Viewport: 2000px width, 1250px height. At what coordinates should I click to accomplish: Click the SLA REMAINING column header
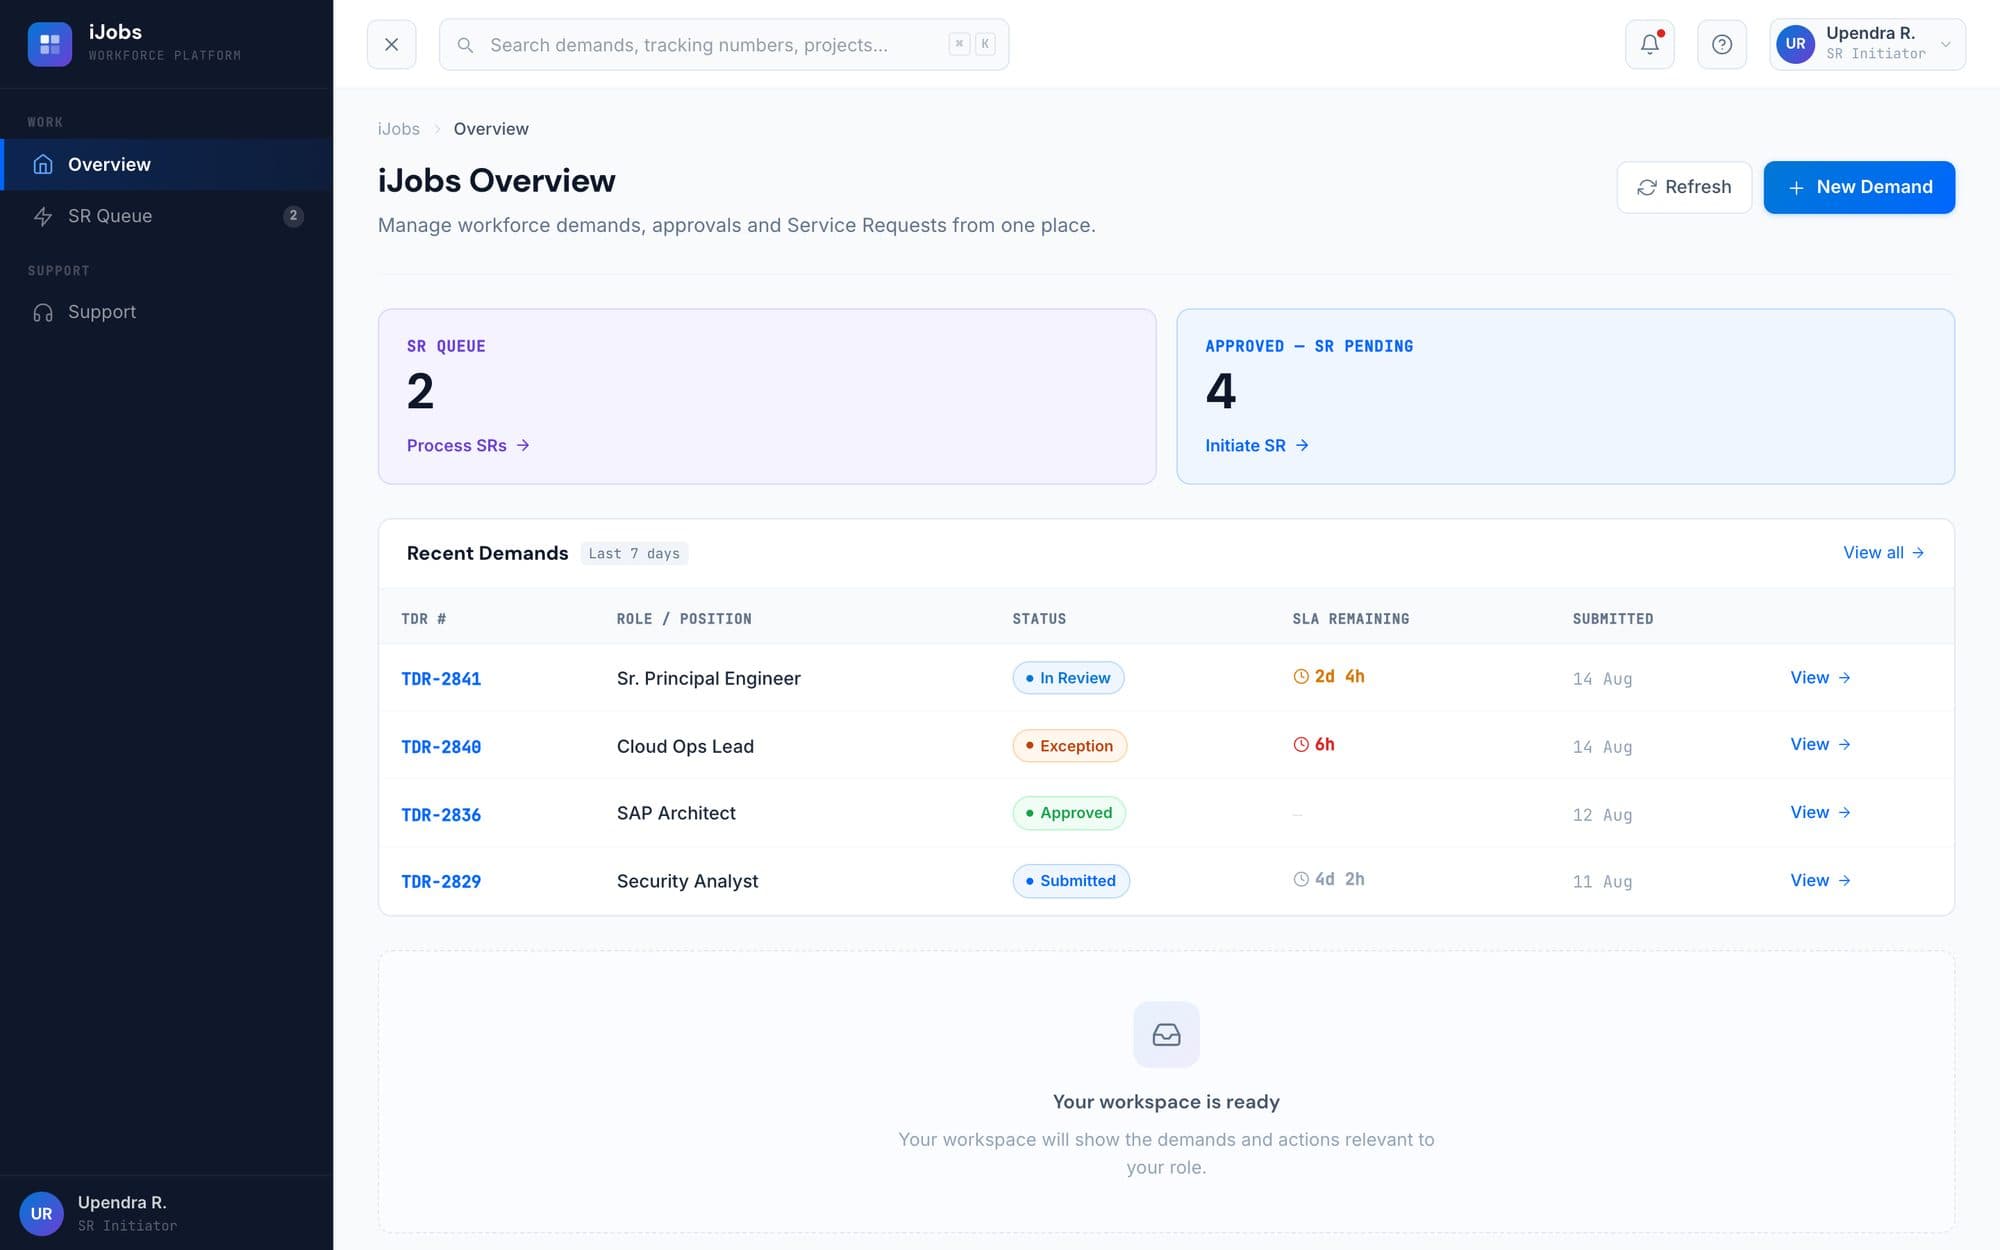(x=1351, y=619)
